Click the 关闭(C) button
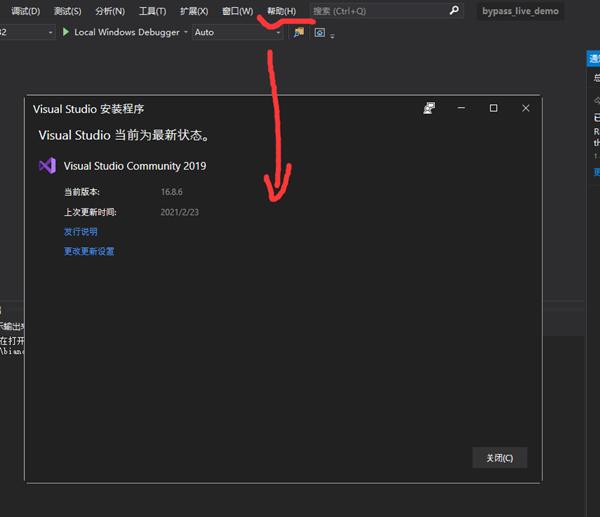Viewport: 600px width, 517px height. (499, 458)
